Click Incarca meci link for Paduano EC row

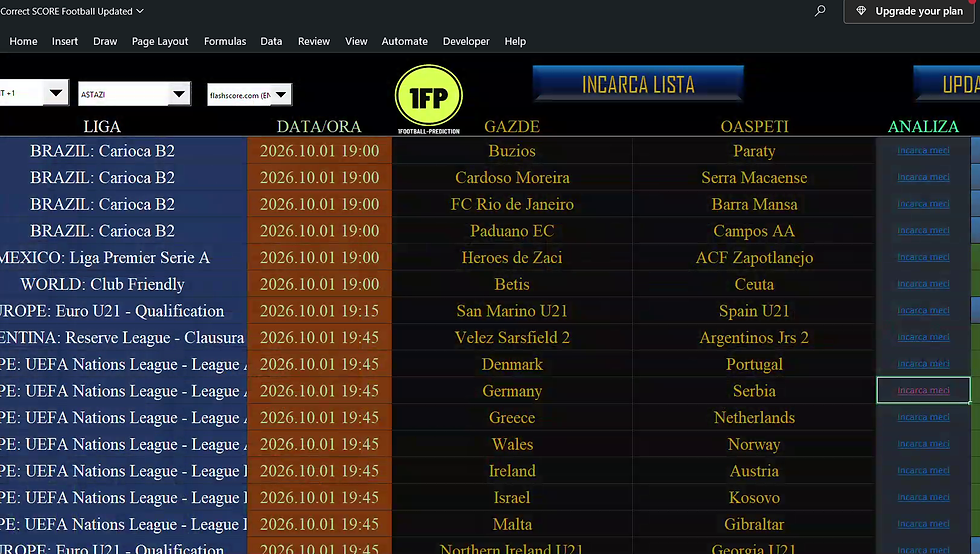coord(923,230)
